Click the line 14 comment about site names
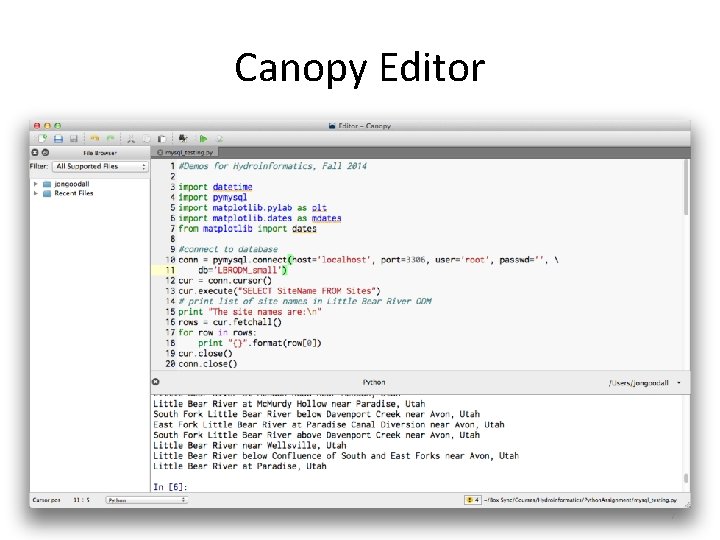 click(x=305, y=301)
